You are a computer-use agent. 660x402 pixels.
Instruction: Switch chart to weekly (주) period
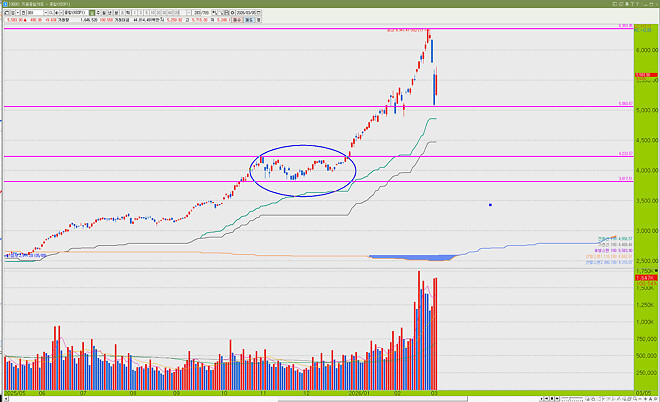click(98, 13)
